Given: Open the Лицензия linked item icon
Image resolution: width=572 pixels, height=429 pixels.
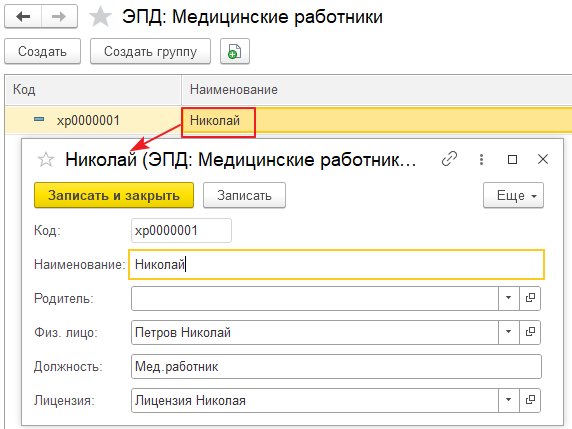Looking at the screenshot, I should pos(530,400).
